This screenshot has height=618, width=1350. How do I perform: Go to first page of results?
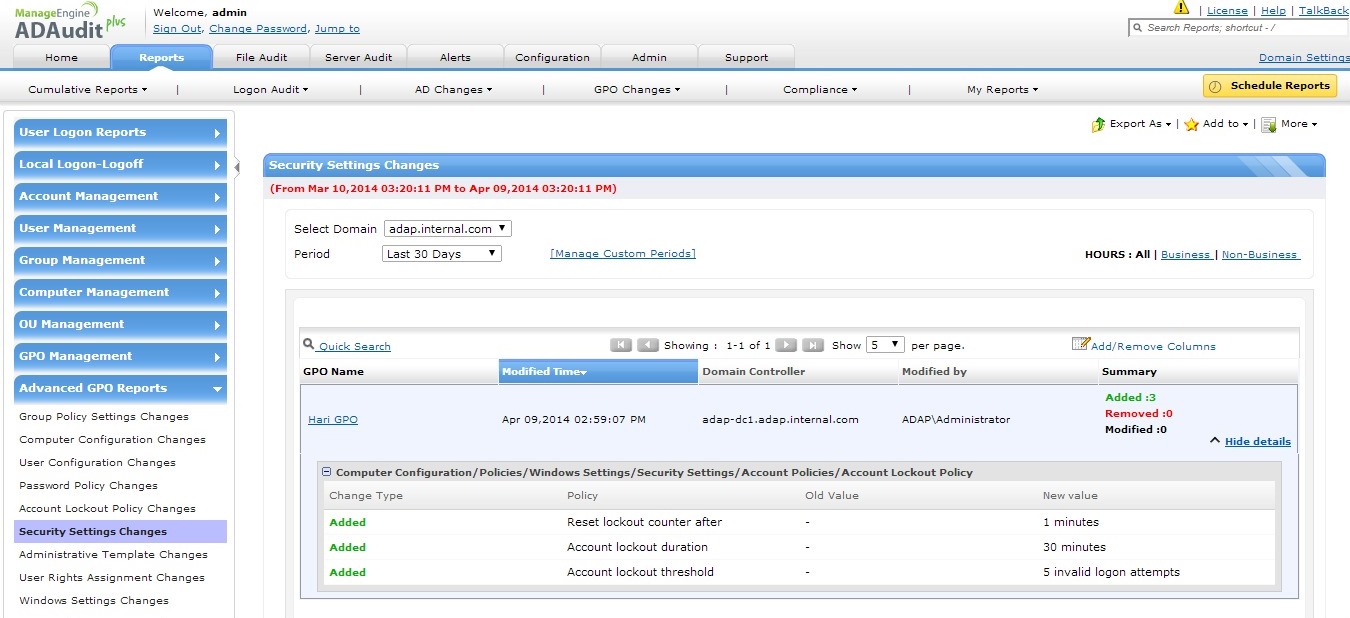[621, 345]
